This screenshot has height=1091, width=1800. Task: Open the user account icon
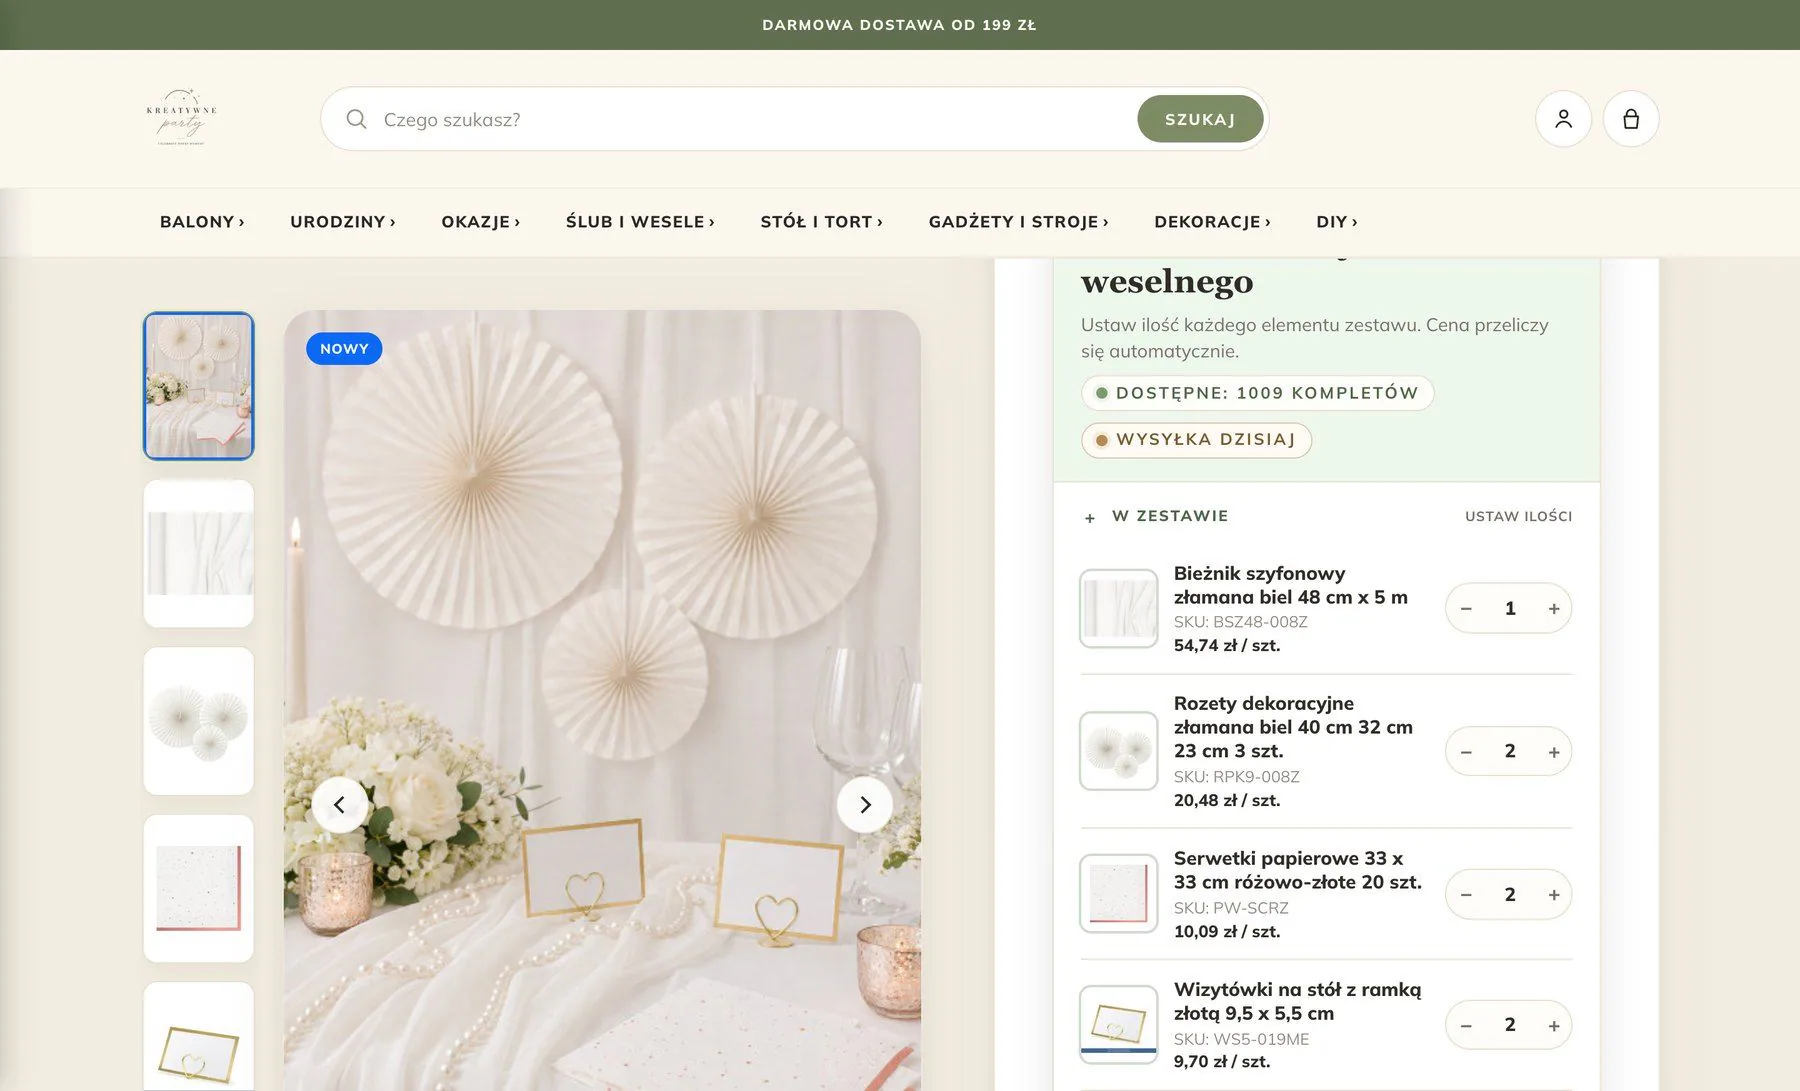[x=1563, y=119]
